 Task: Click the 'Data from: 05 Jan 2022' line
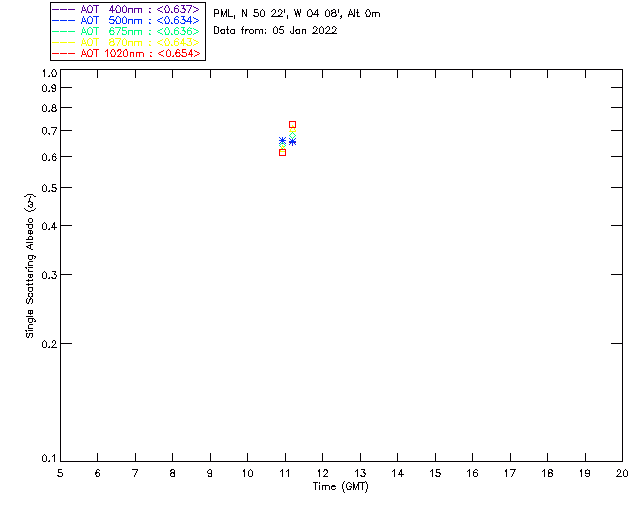[275, 31]
